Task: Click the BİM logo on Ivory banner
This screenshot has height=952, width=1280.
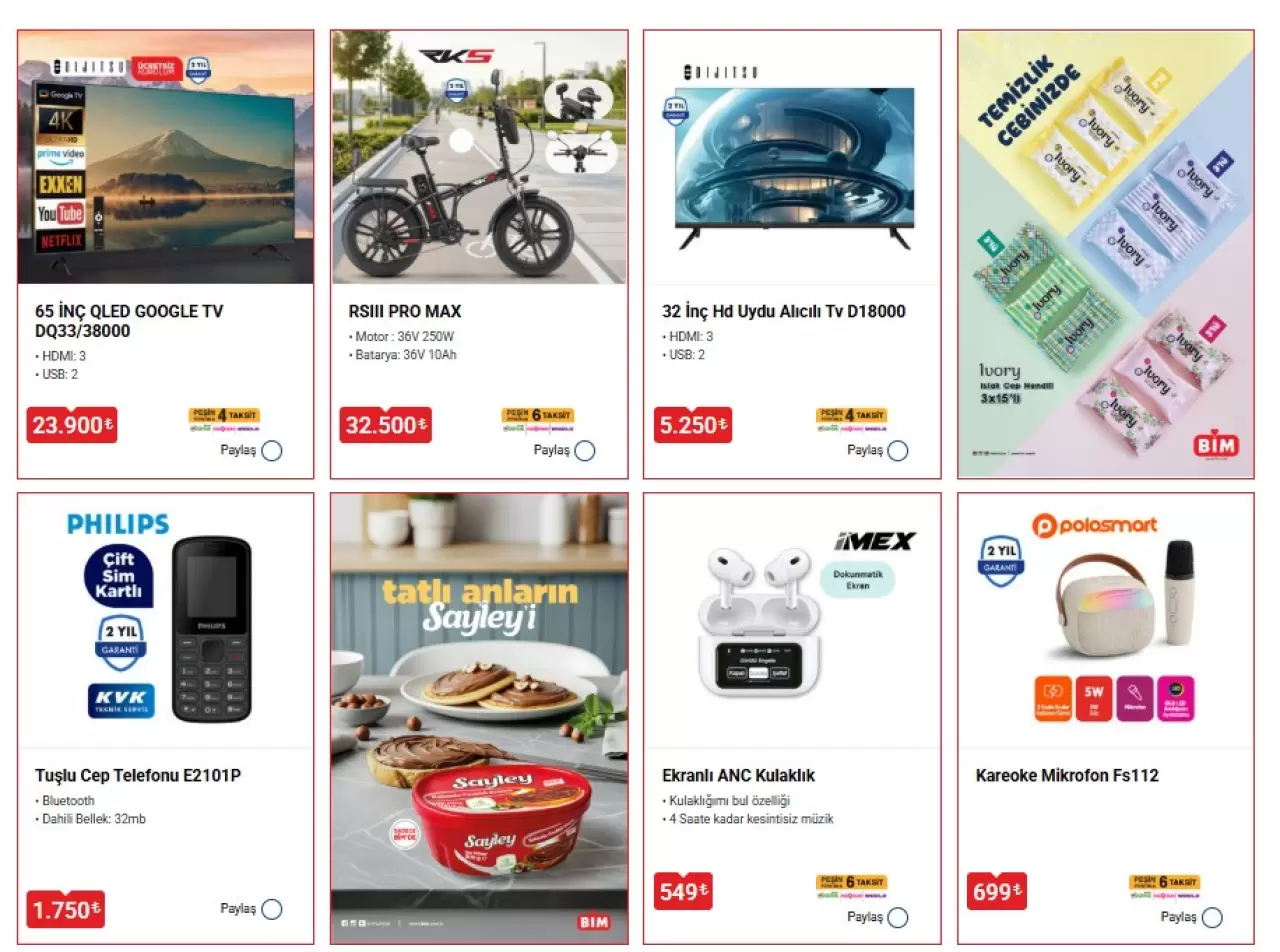Action: pyautogui.click(x=1215, y=446)
